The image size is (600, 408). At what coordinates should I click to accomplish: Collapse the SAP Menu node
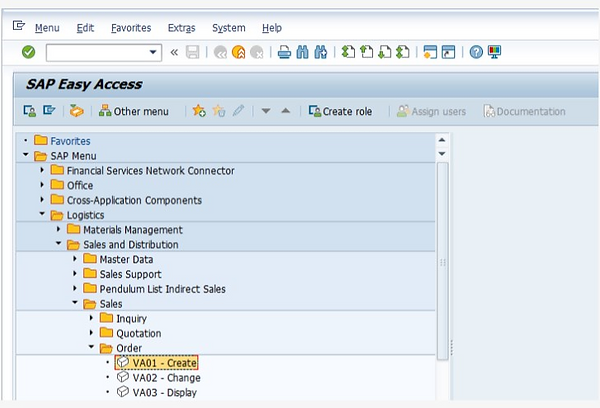(26, 155)
